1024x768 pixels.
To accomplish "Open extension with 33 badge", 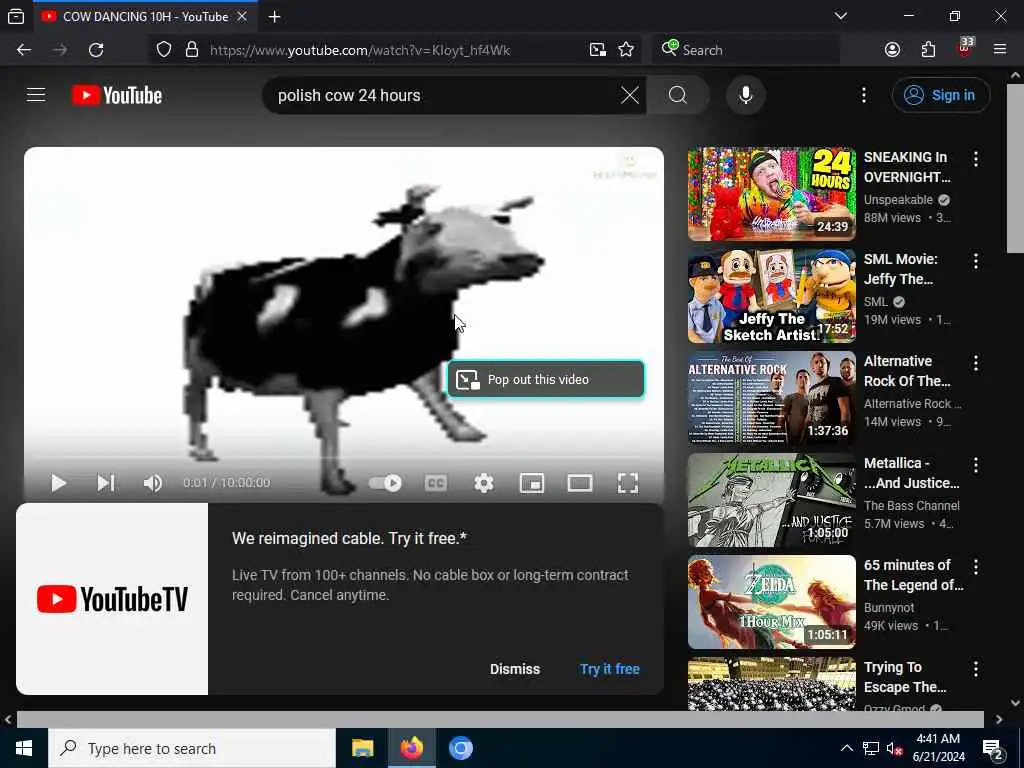I will pyautogui.click(x=965, y=48).
